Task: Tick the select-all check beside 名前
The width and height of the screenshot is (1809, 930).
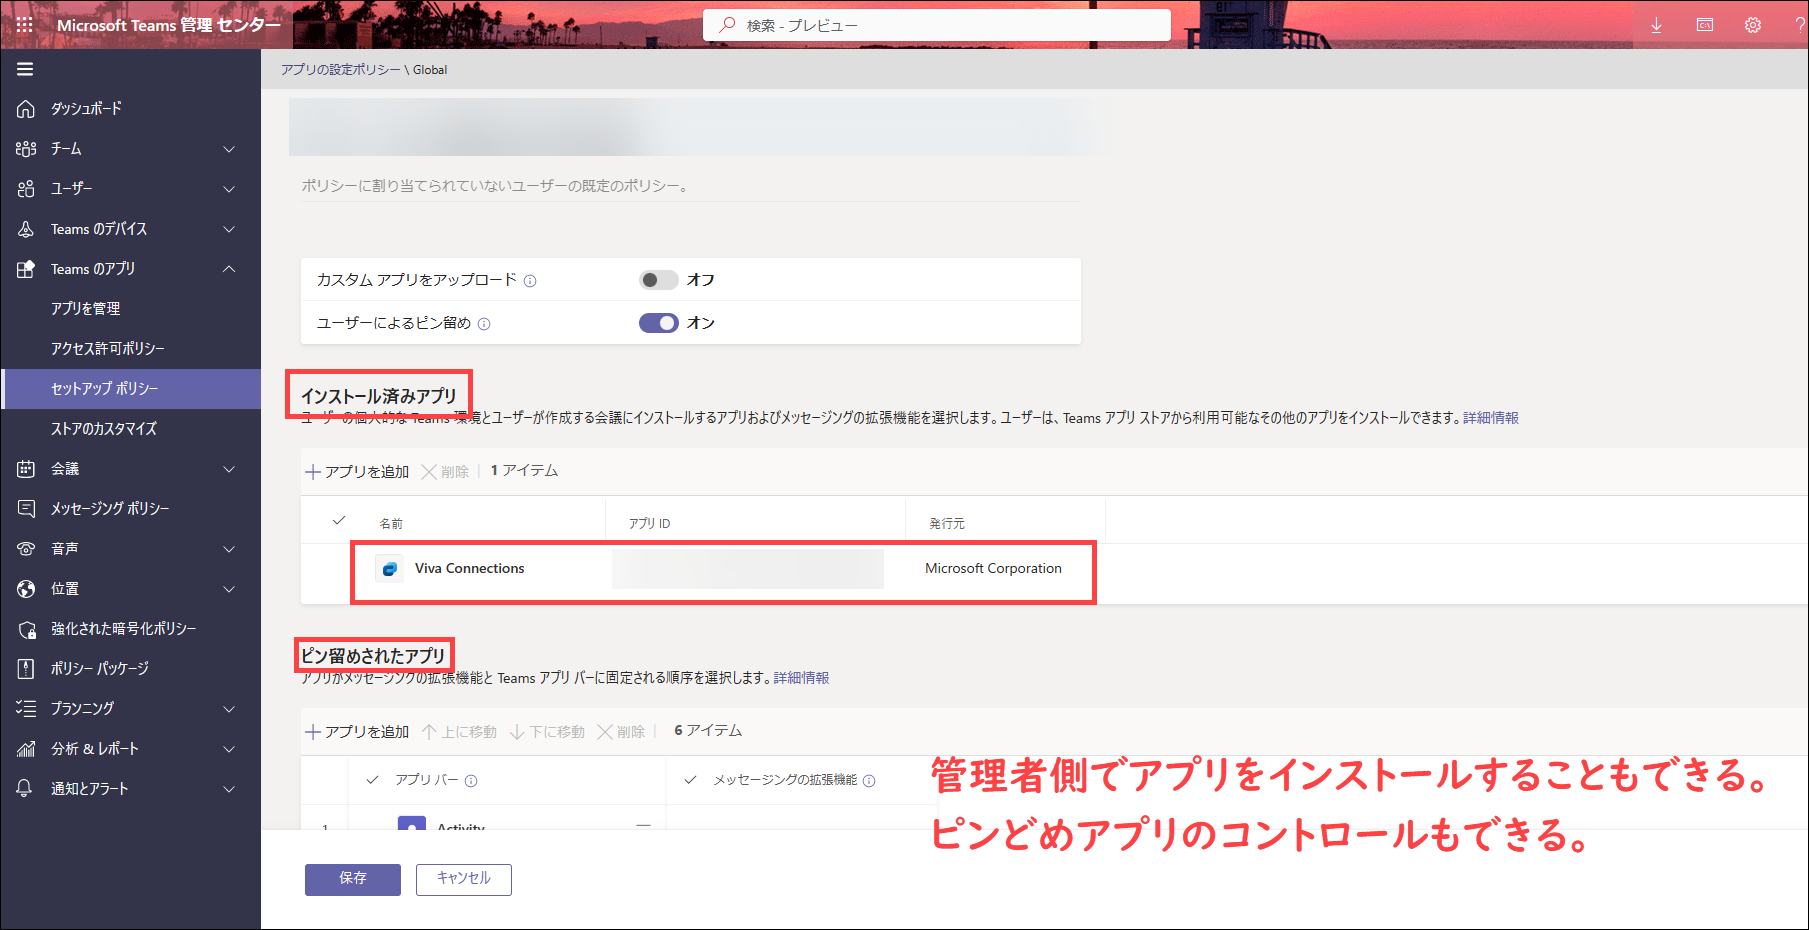Action: click(339, 521)
